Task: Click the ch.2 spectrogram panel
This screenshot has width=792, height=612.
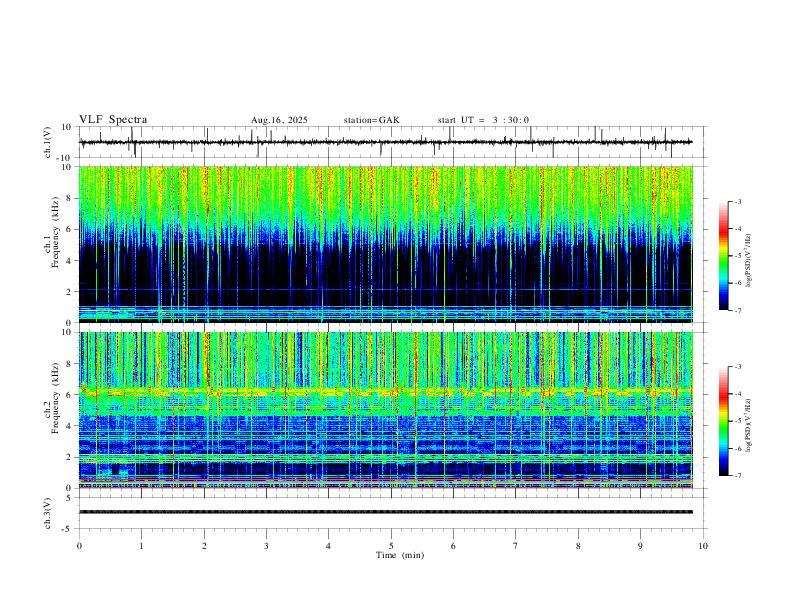Action: point(386,410)
